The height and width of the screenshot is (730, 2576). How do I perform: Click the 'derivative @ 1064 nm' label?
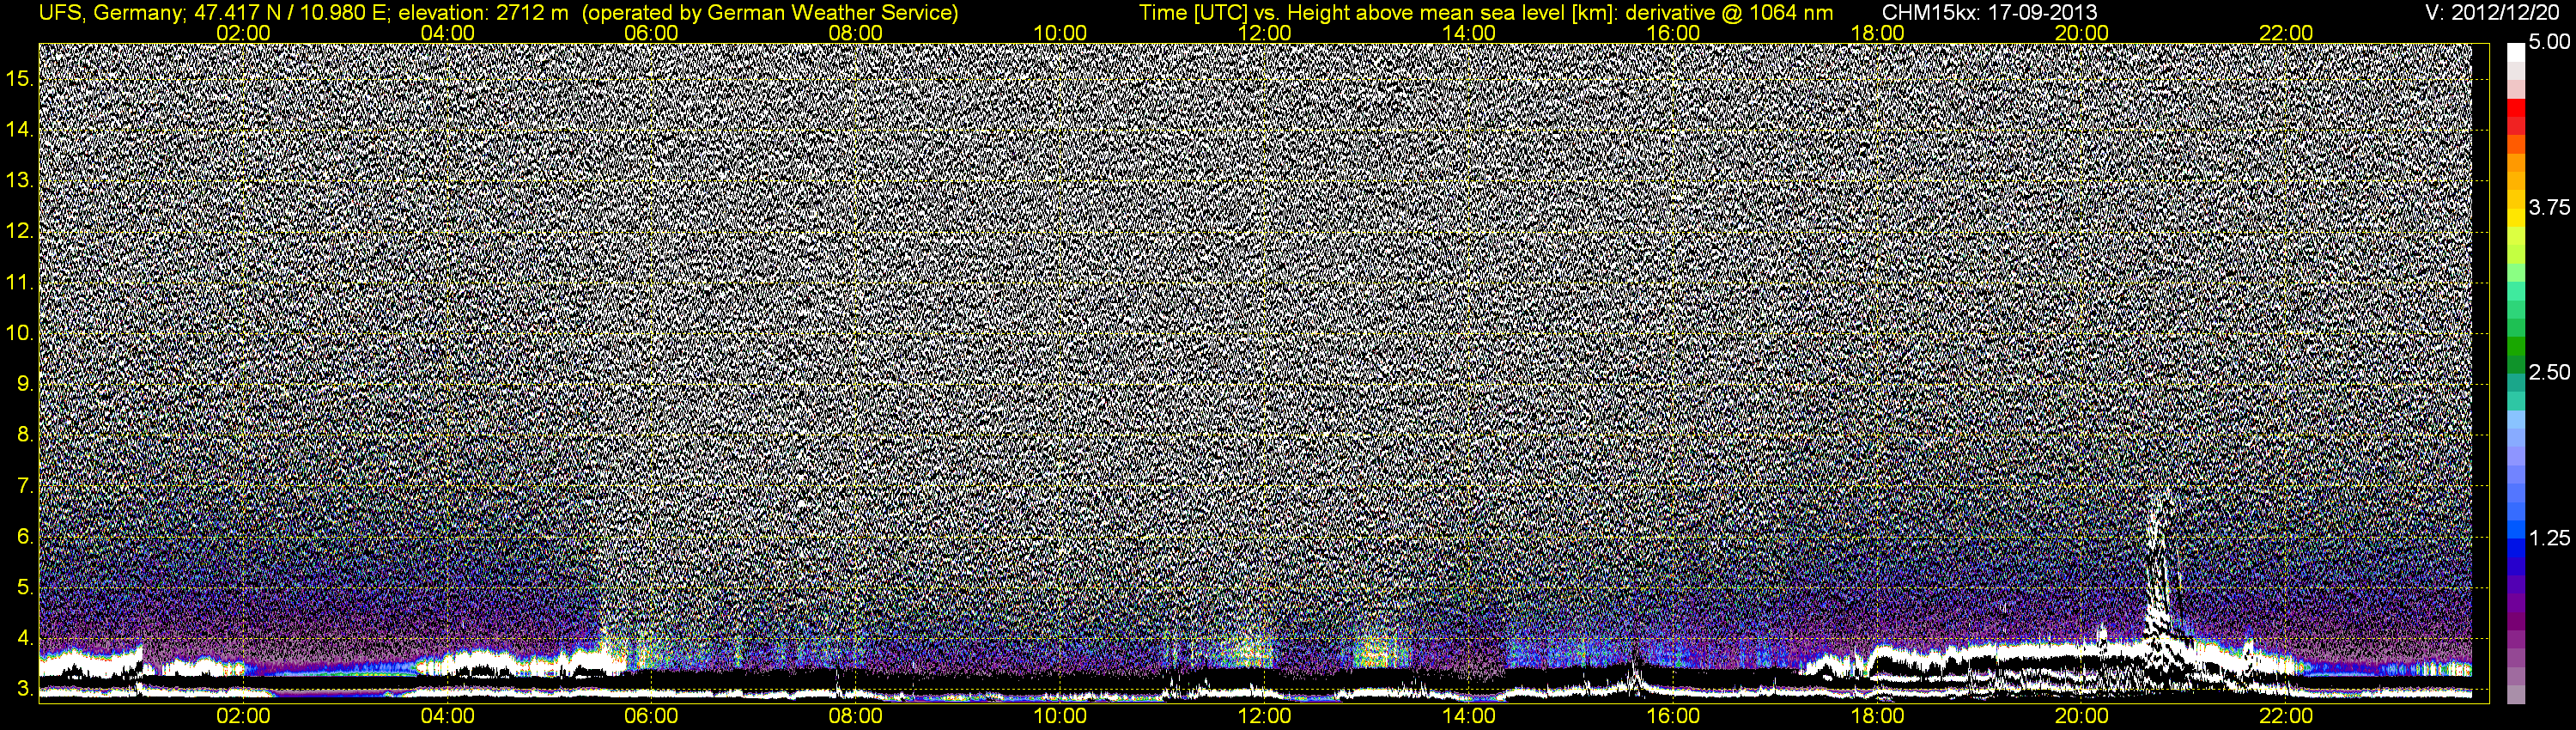(1729, 13)
